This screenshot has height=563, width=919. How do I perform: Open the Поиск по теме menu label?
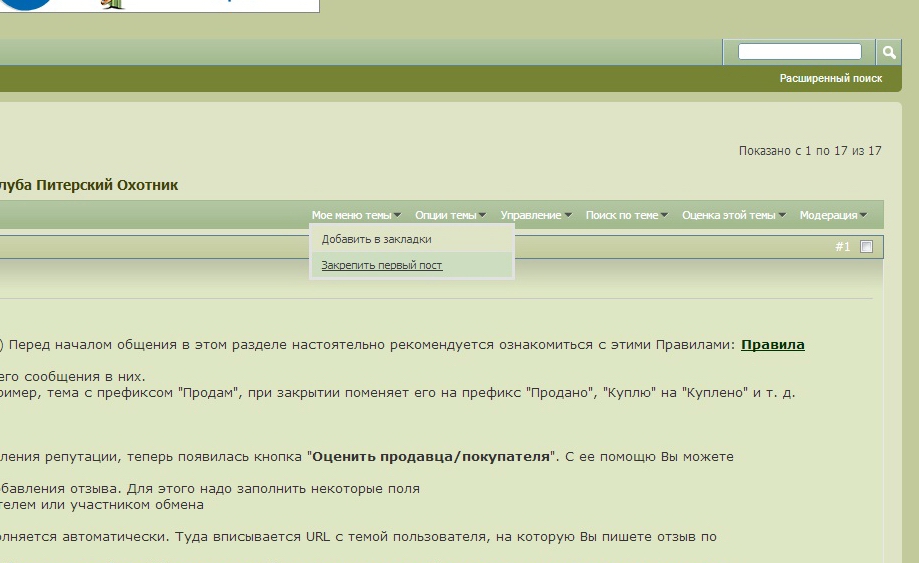tap(622, 215)
